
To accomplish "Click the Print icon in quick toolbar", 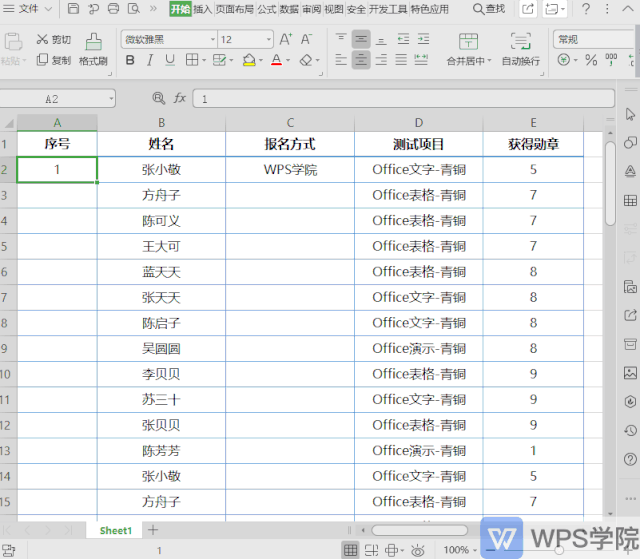I will coord(114,9).
